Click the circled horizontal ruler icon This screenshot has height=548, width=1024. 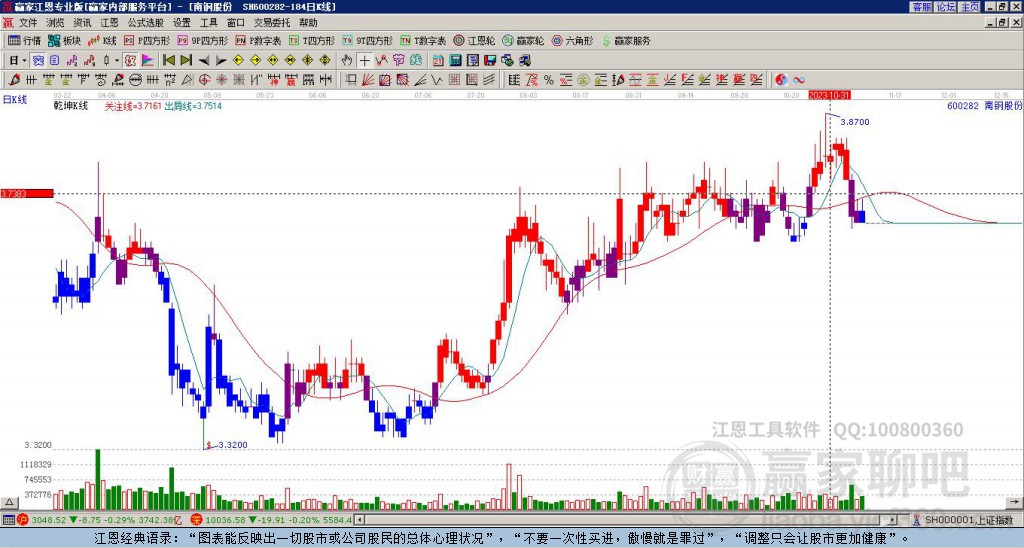tap(136, 80)
